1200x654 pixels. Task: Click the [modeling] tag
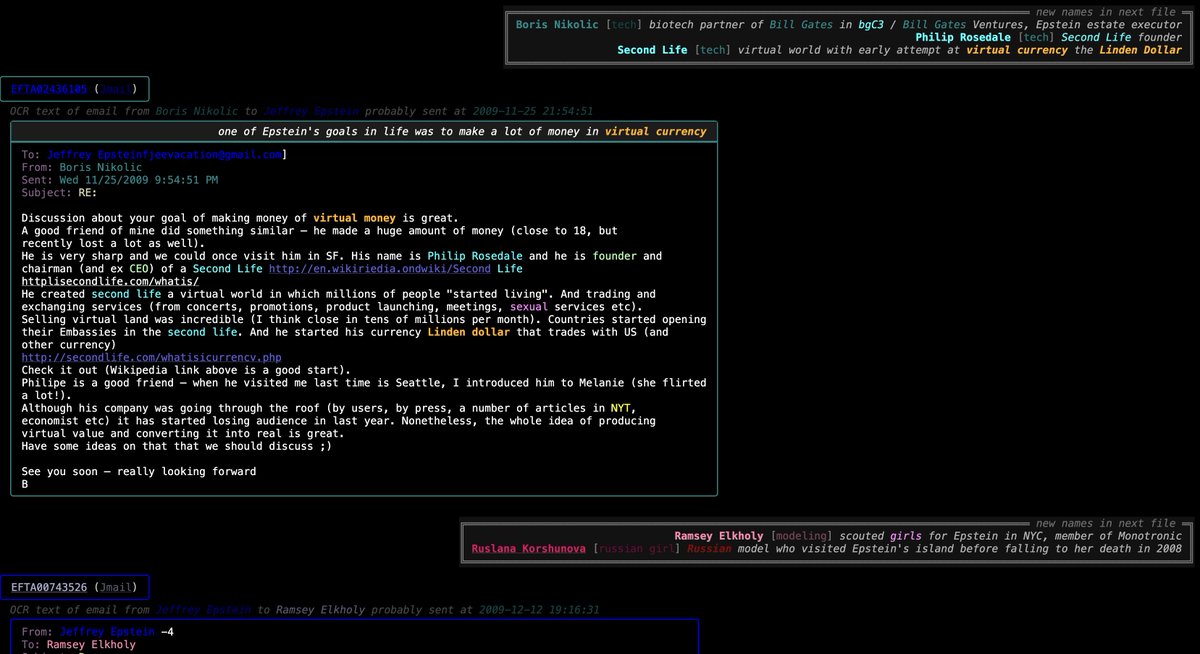pos(803,535)
